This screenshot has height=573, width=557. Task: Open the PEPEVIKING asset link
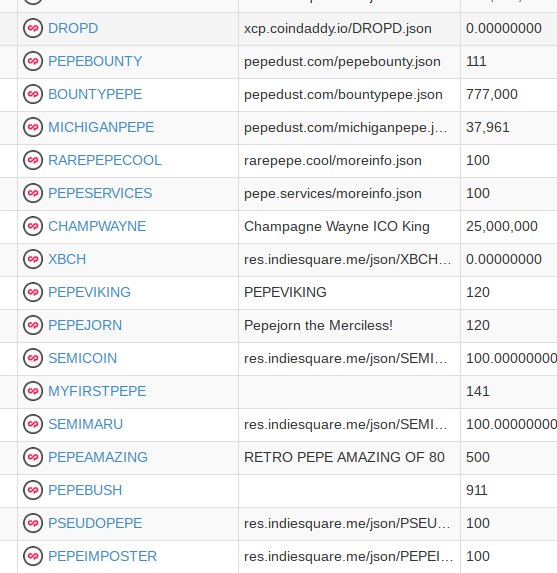(x=90, y=292)
